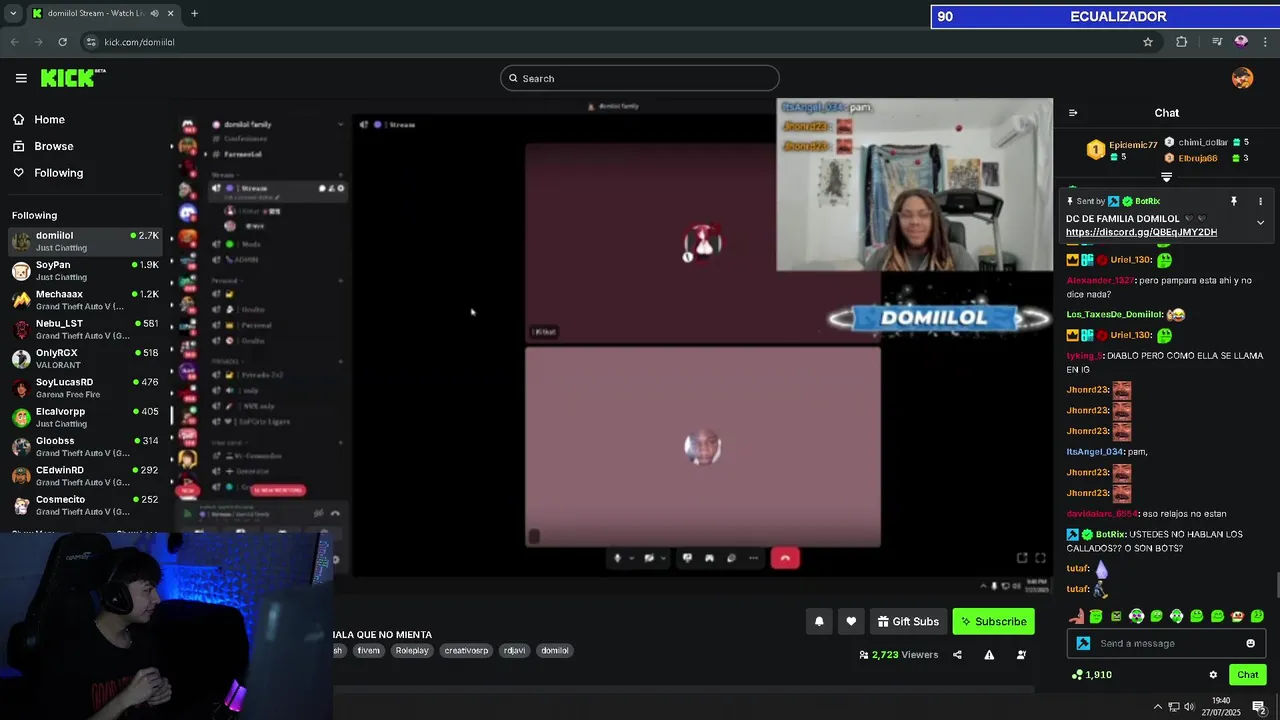Click the green Subscribe button
1280x720 pixels.
coord(993,621)
